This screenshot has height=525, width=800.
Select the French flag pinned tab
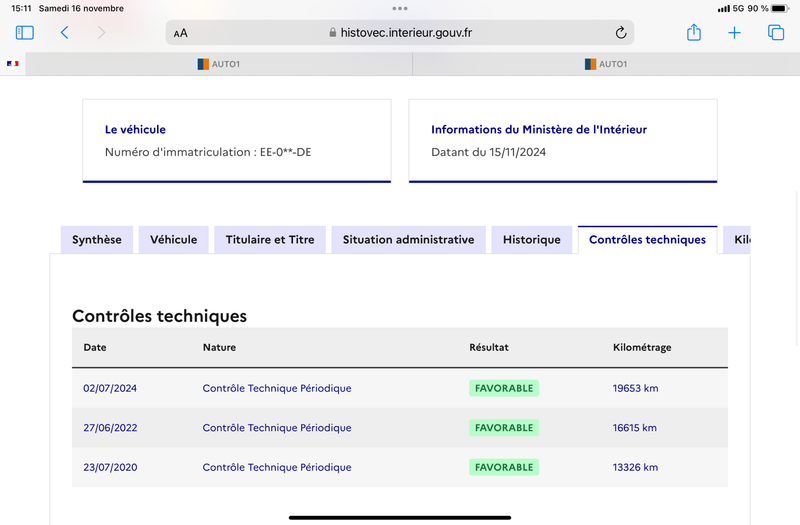(x=13, y=64)
